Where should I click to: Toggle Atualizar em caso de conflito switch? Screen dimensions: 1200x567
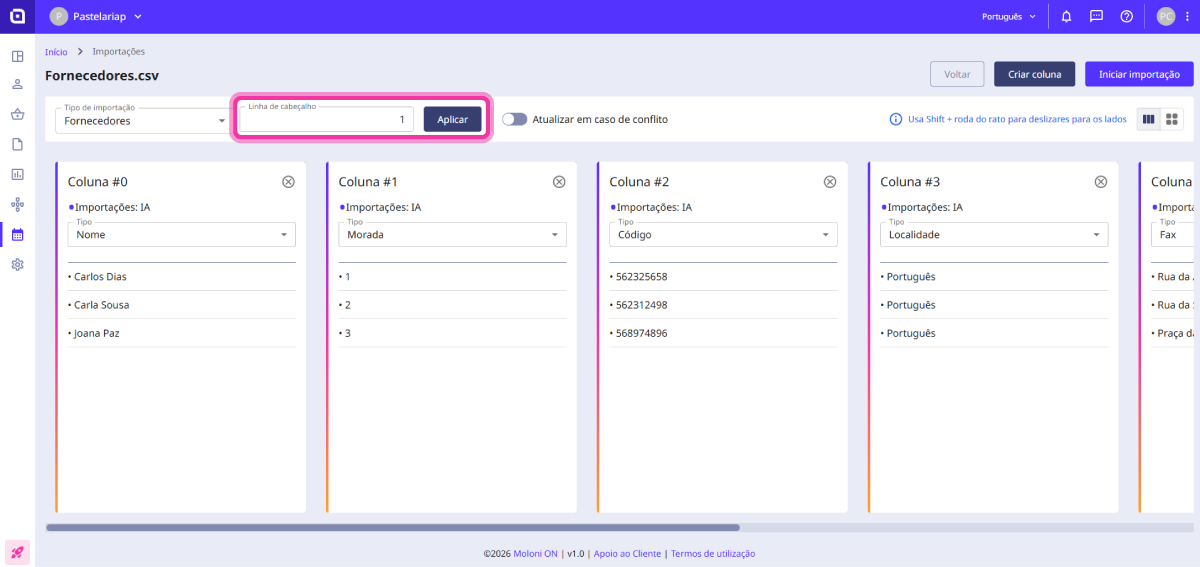[514, 119]
